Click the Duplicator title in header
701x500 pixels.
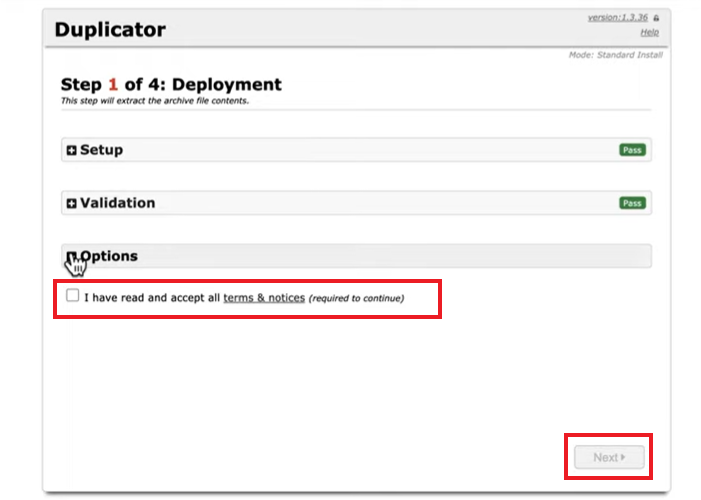click(109, 29)
